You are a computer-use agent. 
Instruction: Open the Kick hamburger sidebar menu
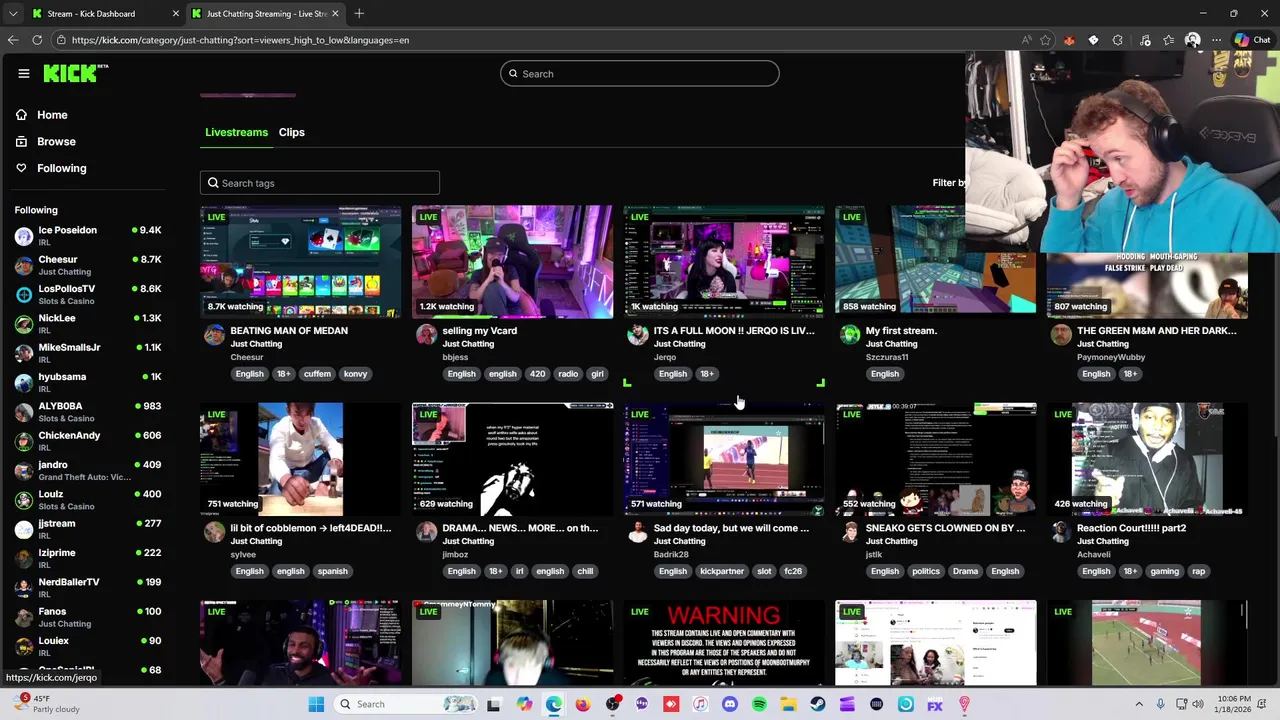point(24,73)
